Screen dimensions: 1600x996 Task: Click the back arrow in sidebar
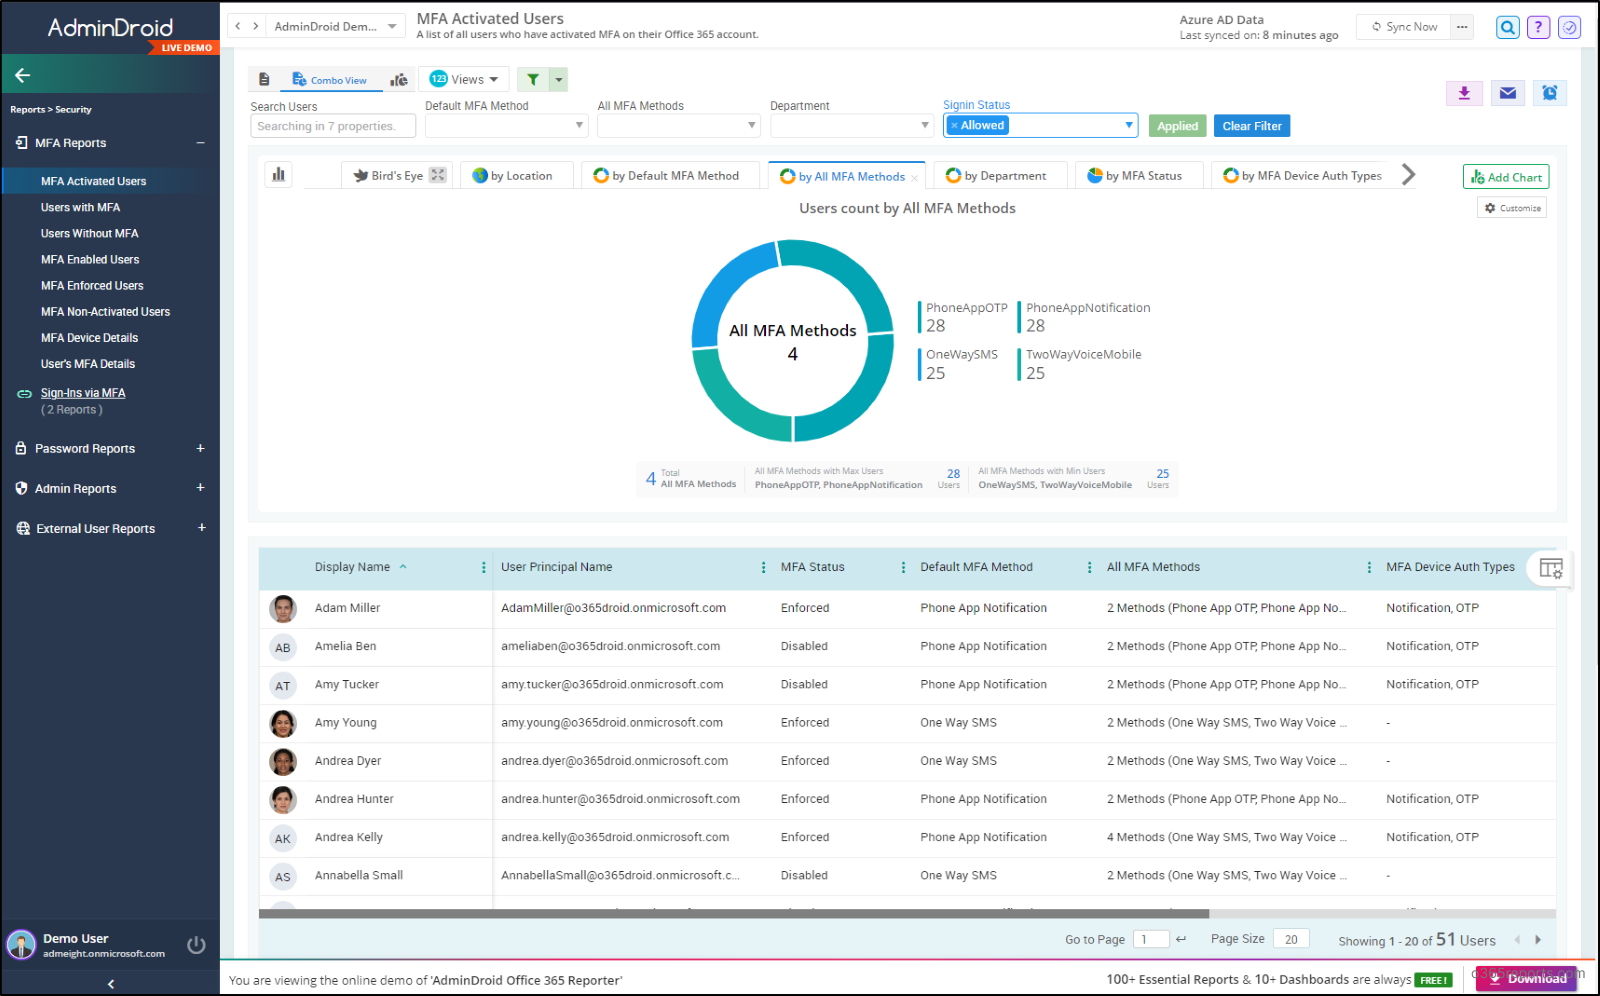coord(22,75)
